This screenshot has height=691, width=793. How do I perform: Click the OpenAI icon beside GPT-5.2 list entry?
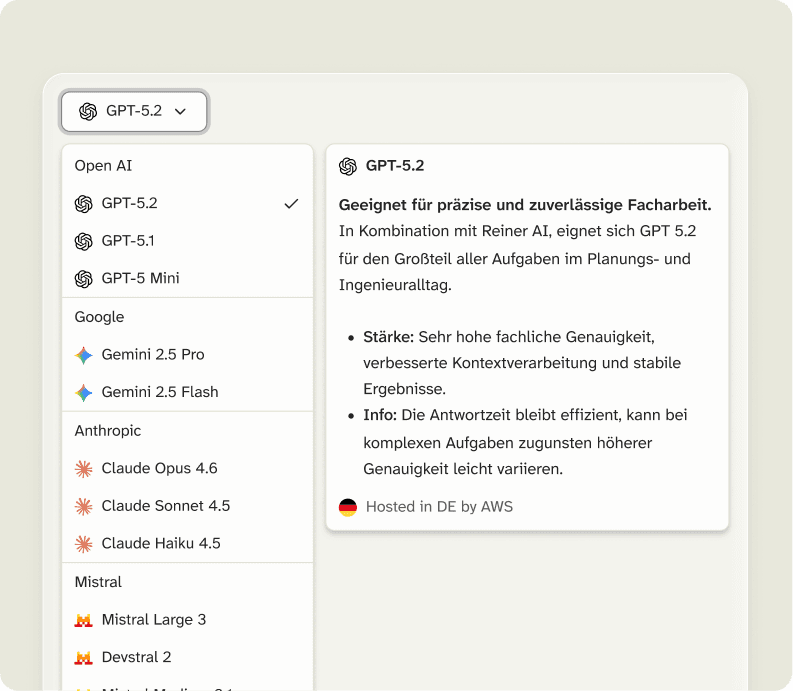click(x=83, y=204)
